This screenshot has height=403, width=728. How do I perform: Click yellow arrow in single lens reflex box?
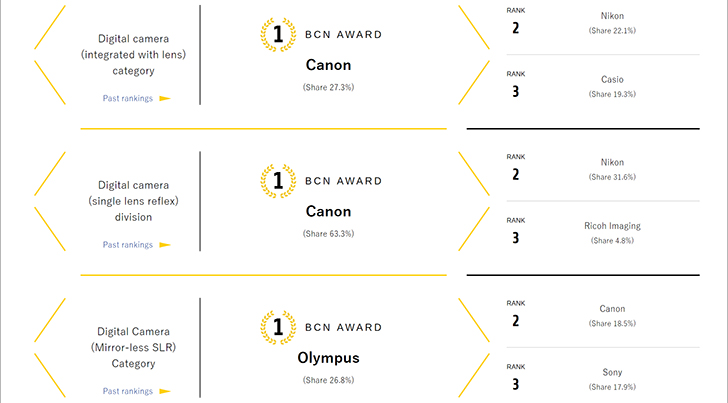point(165,245)
